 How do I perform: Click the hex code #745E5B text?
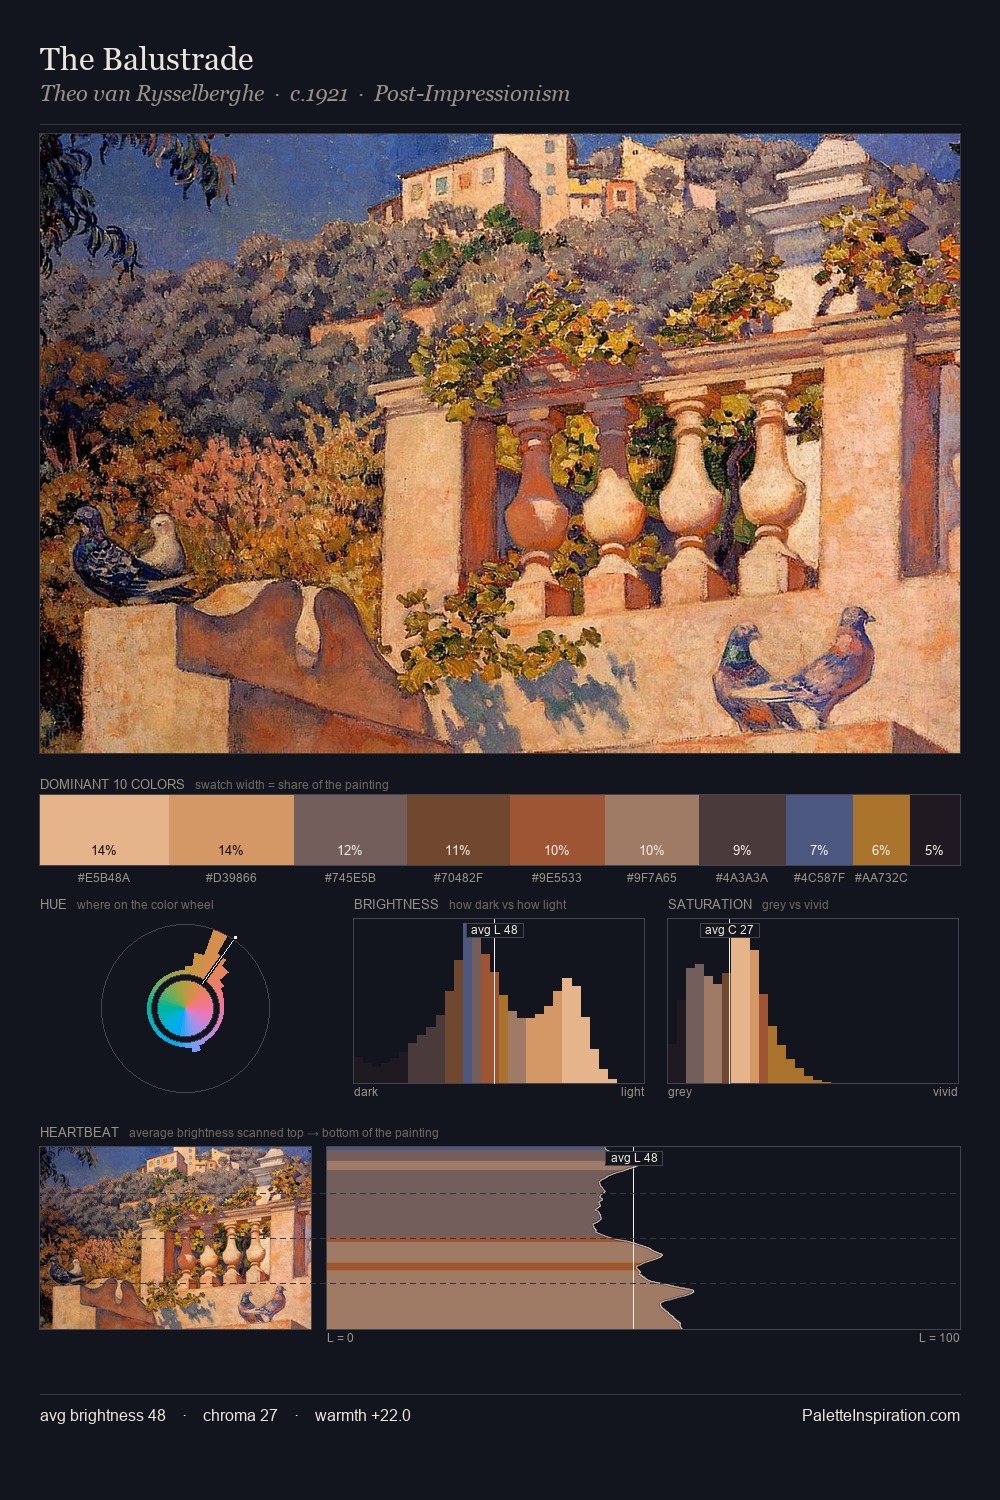pyautogui.click(x=350, y=878)
